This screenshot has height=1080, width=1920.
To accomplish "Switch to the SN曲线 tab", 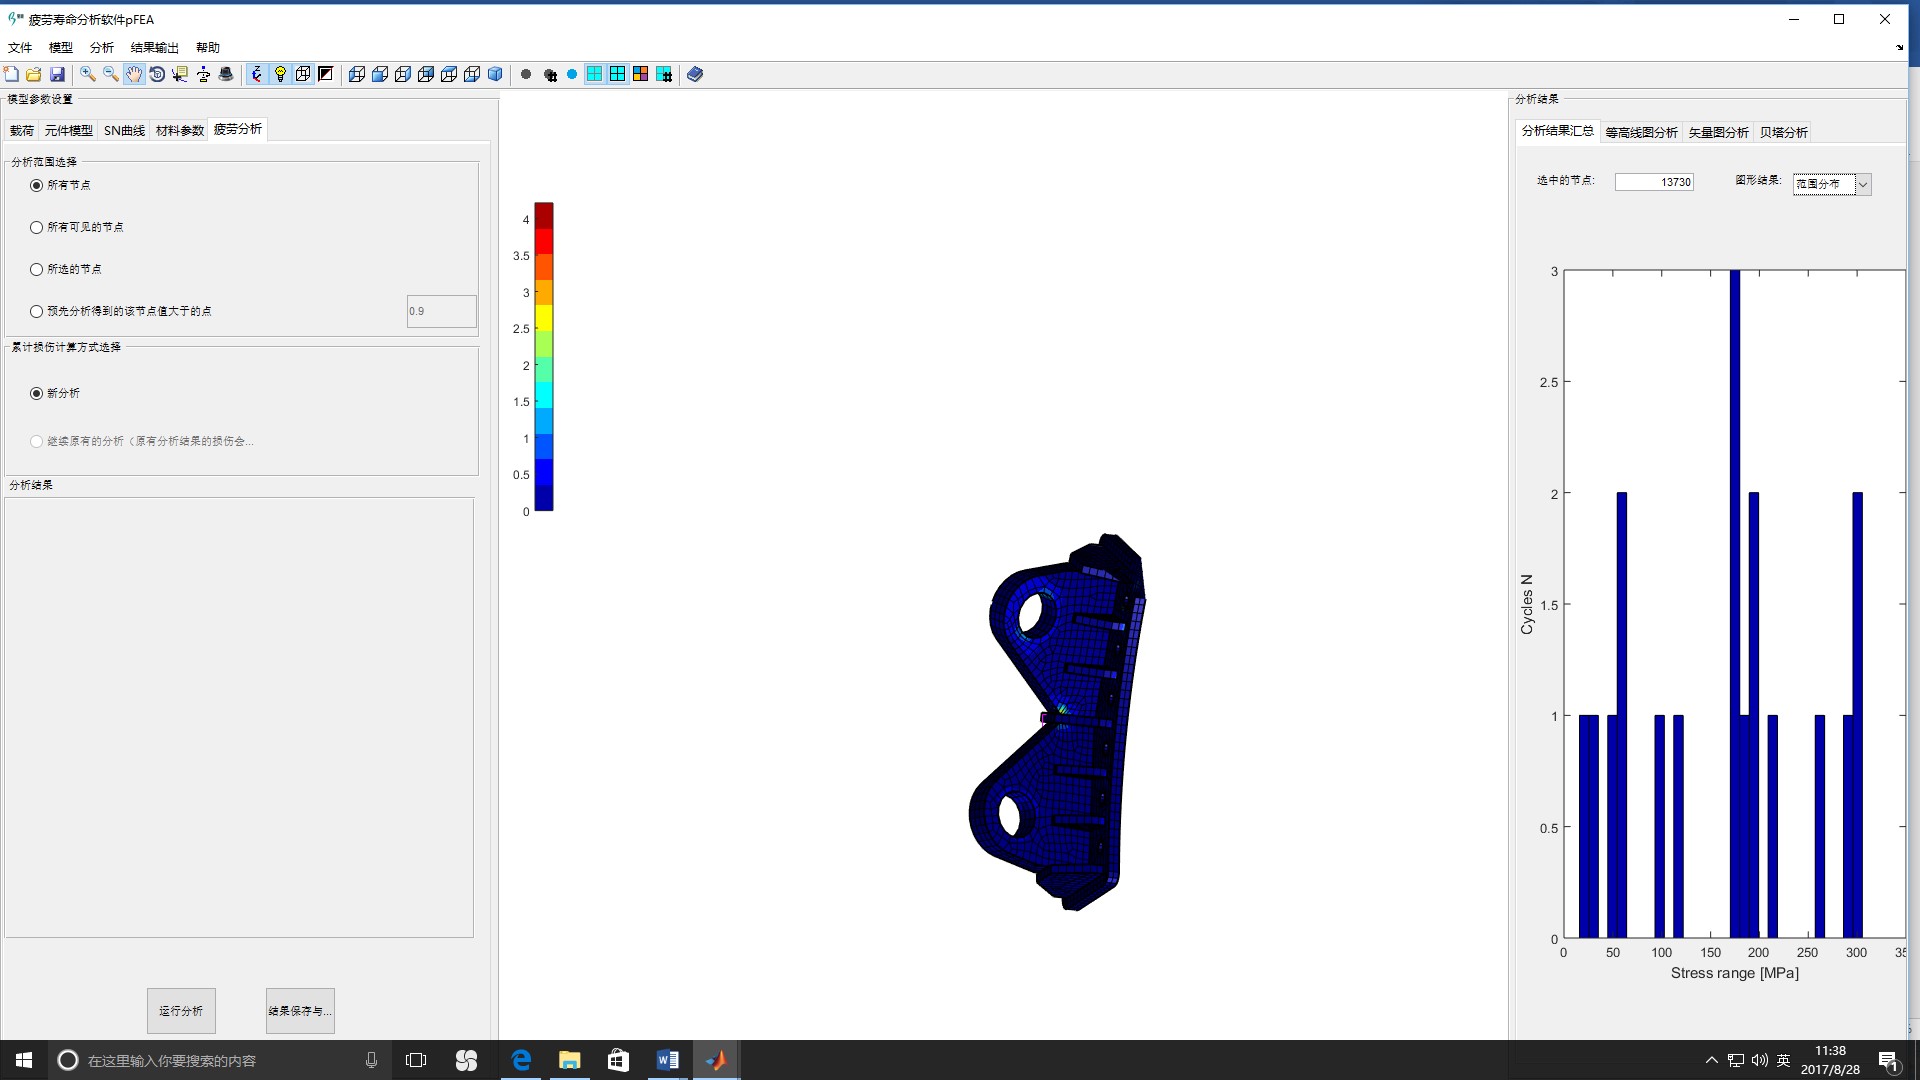I will [x=125, y=130].
